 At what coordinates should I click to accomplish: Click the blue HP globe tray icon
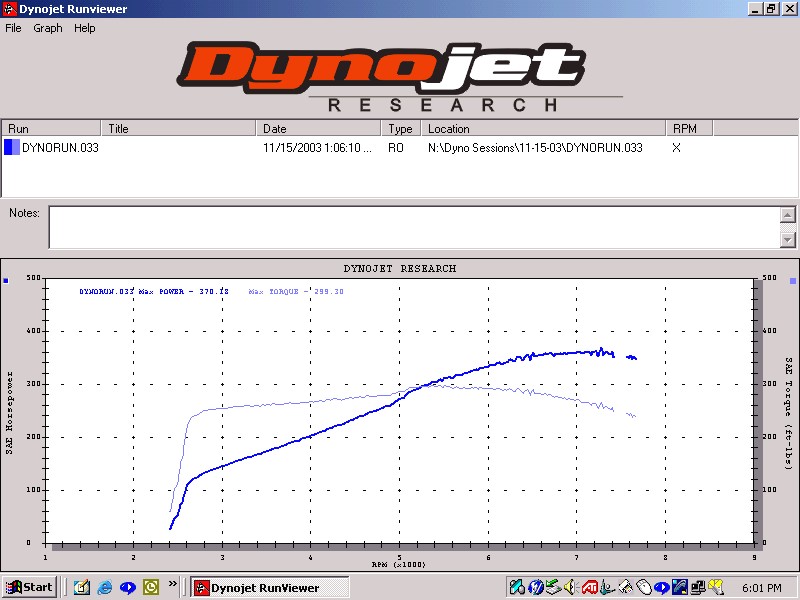pos(535,588)
